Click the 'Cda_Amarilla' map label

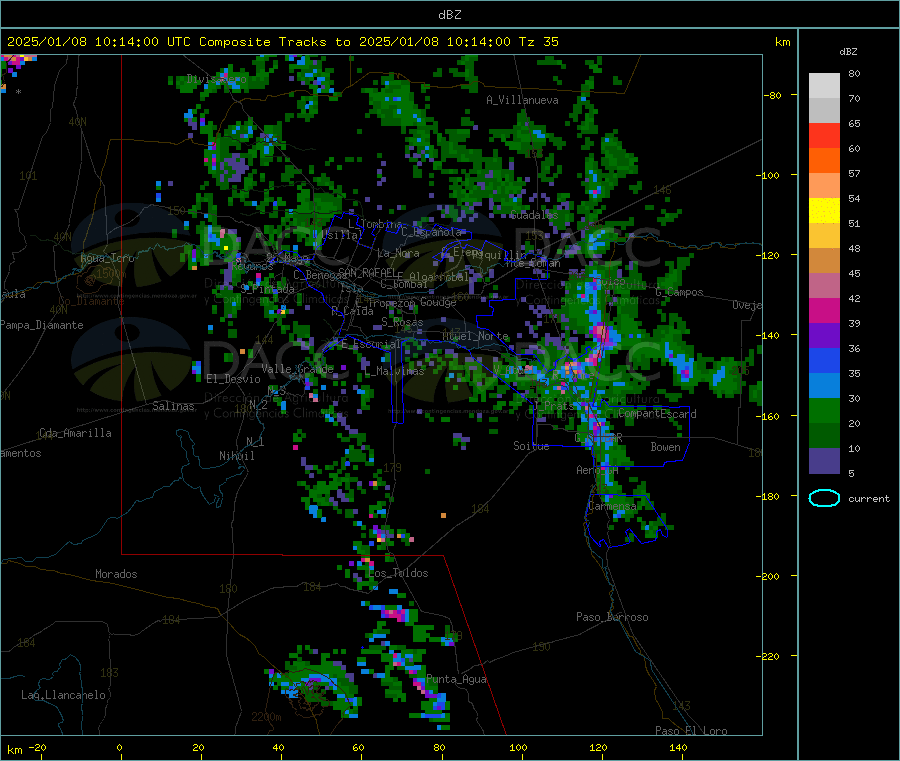point(75,433)
